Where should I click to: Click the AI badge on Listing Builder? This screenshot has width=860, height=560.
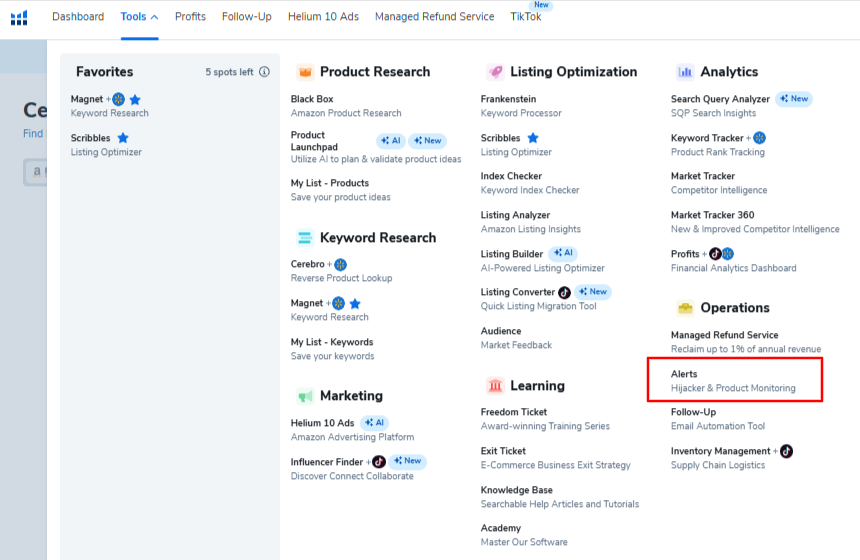point(563,253)
